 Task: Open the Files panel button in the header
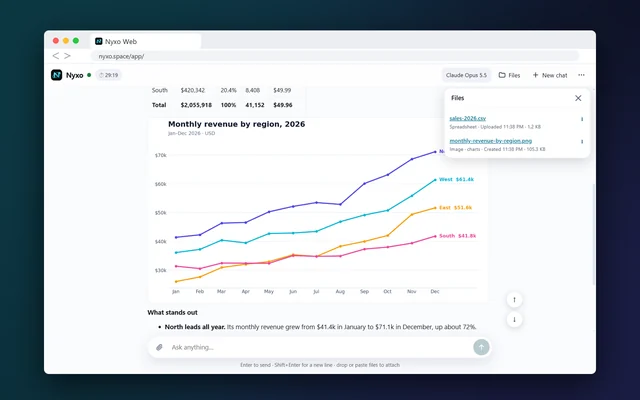tap(509, 75)
